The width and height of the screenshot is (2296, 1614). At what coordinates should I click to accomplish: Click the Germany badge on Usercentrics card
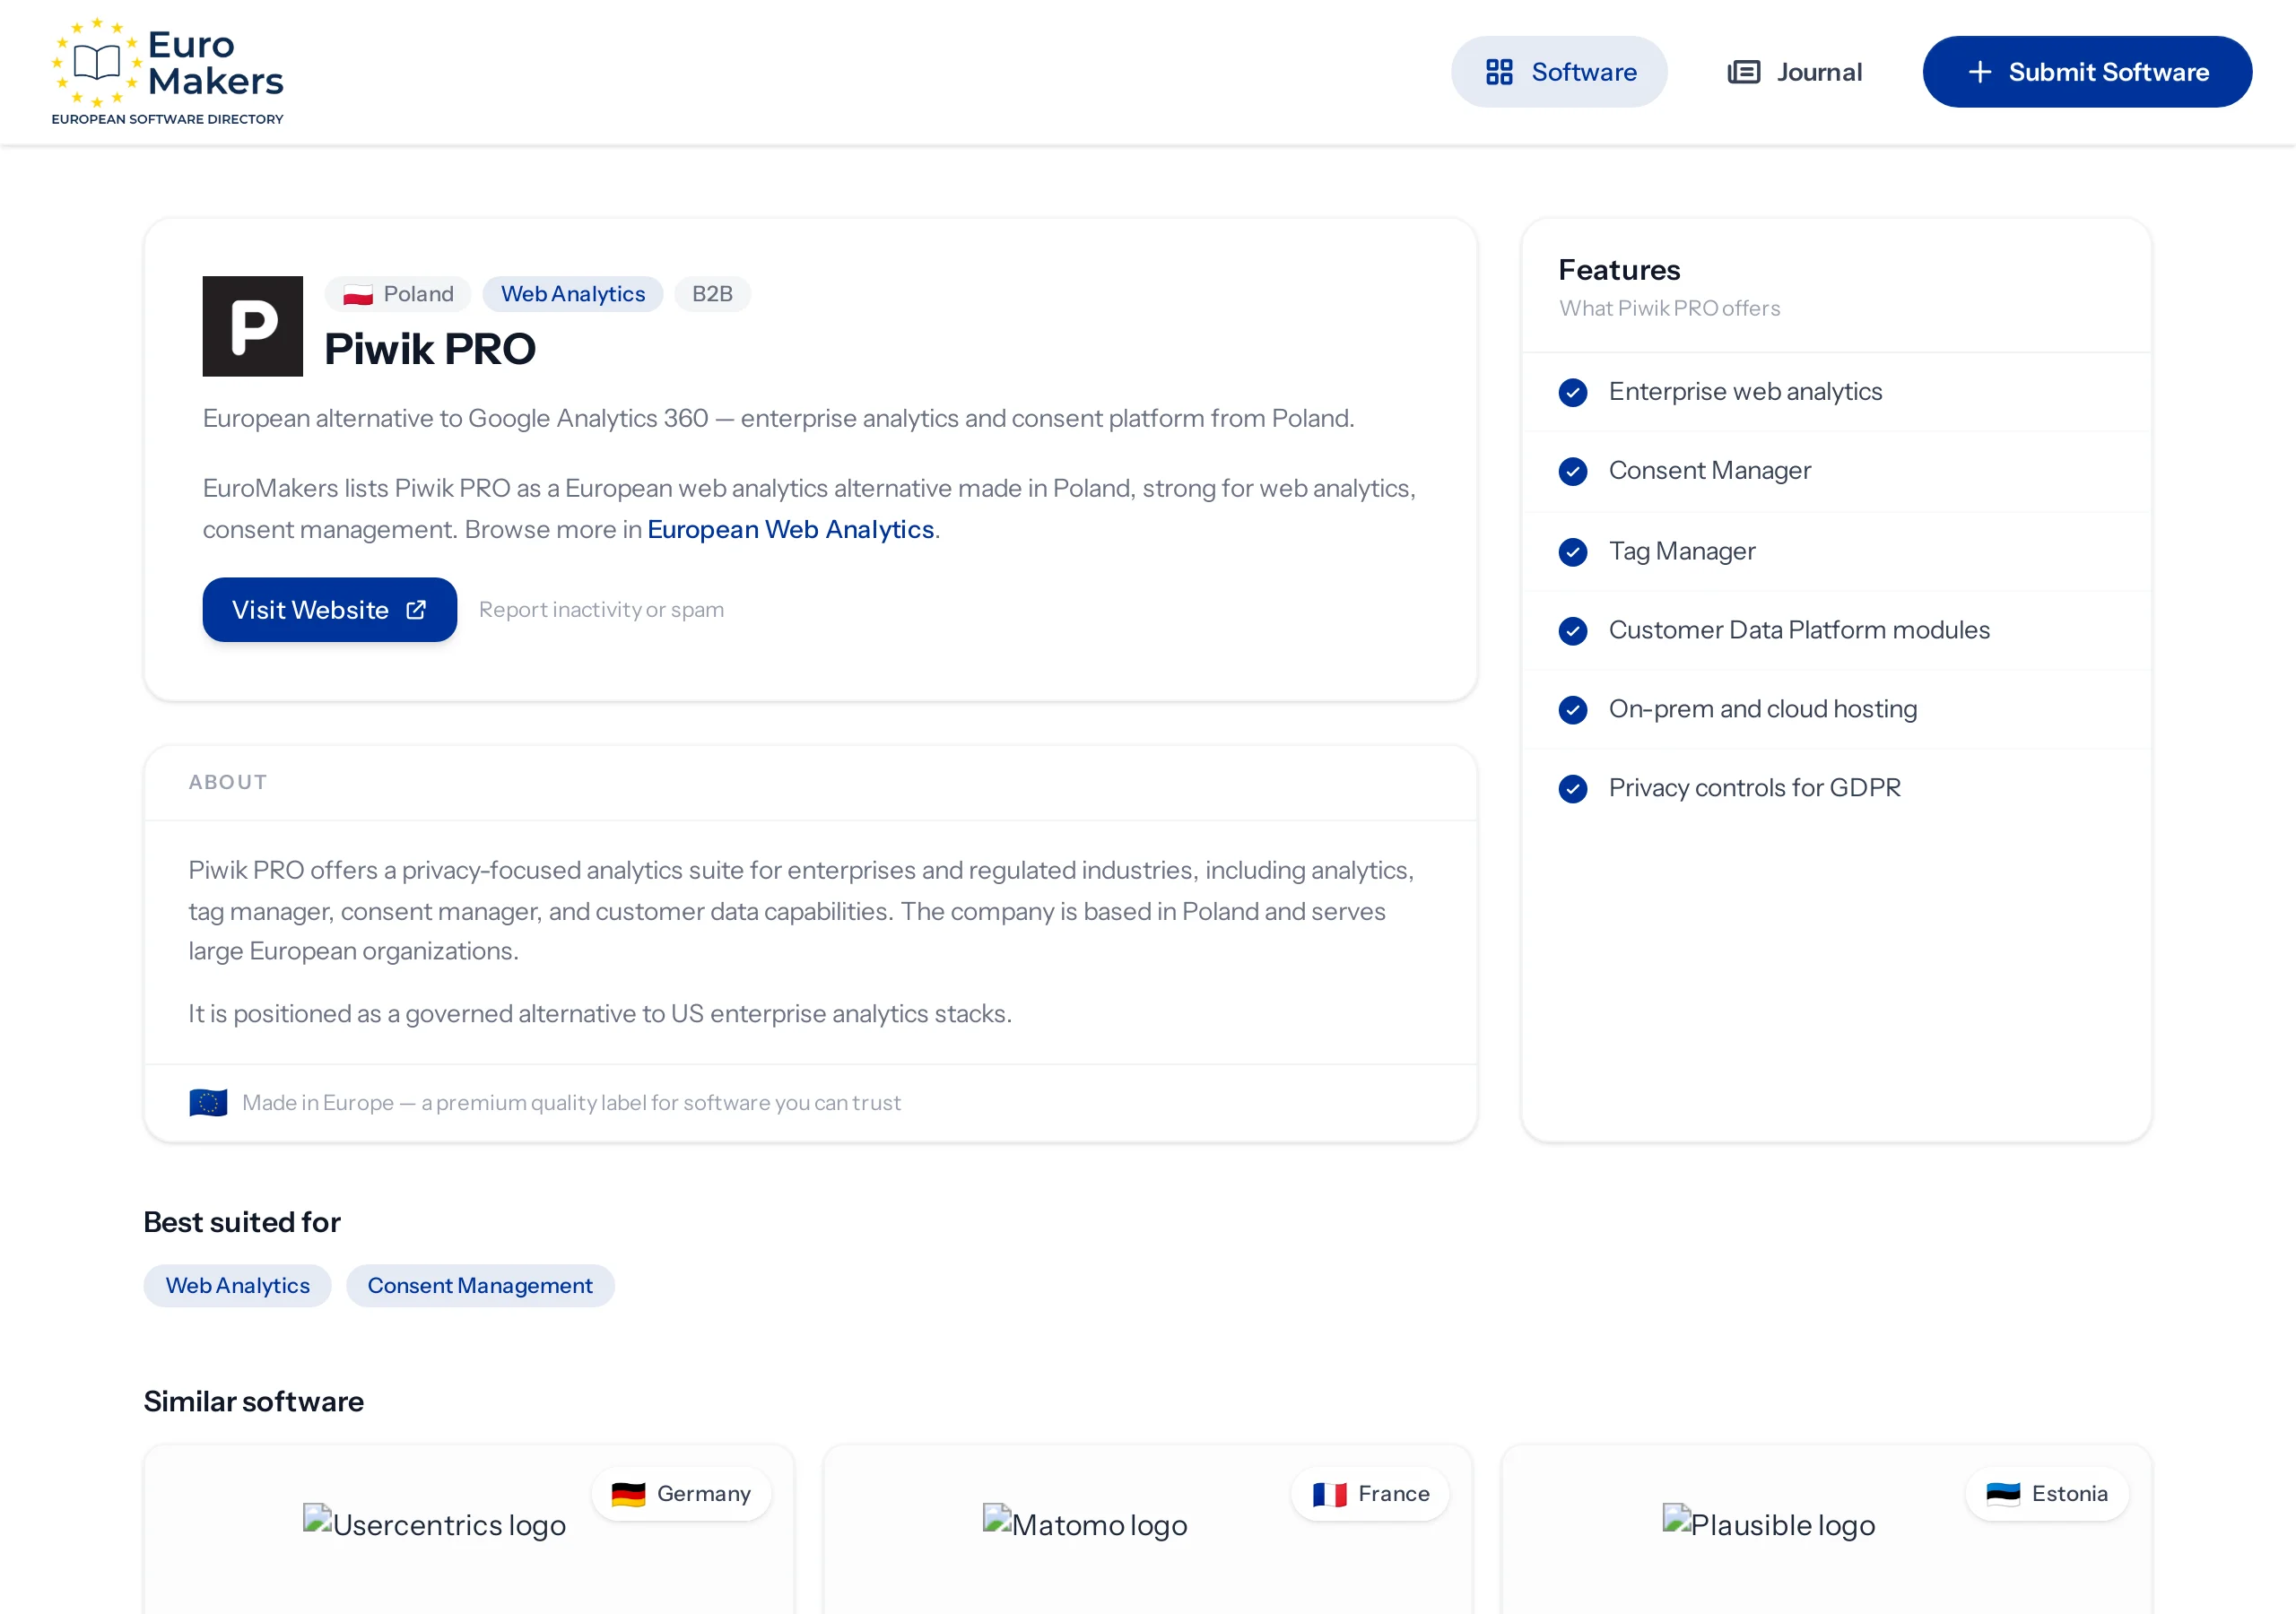pyautogui.click(x=681, y=1494)
